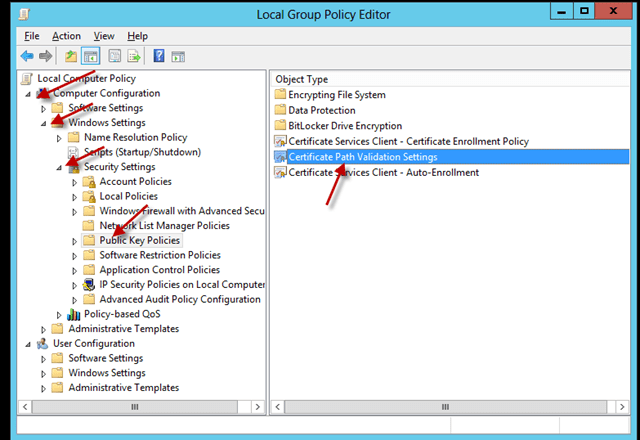The width and height of the screenshot is (640, 440).
Task: Collapse the User Configuration node
Action: click(28, 344)
